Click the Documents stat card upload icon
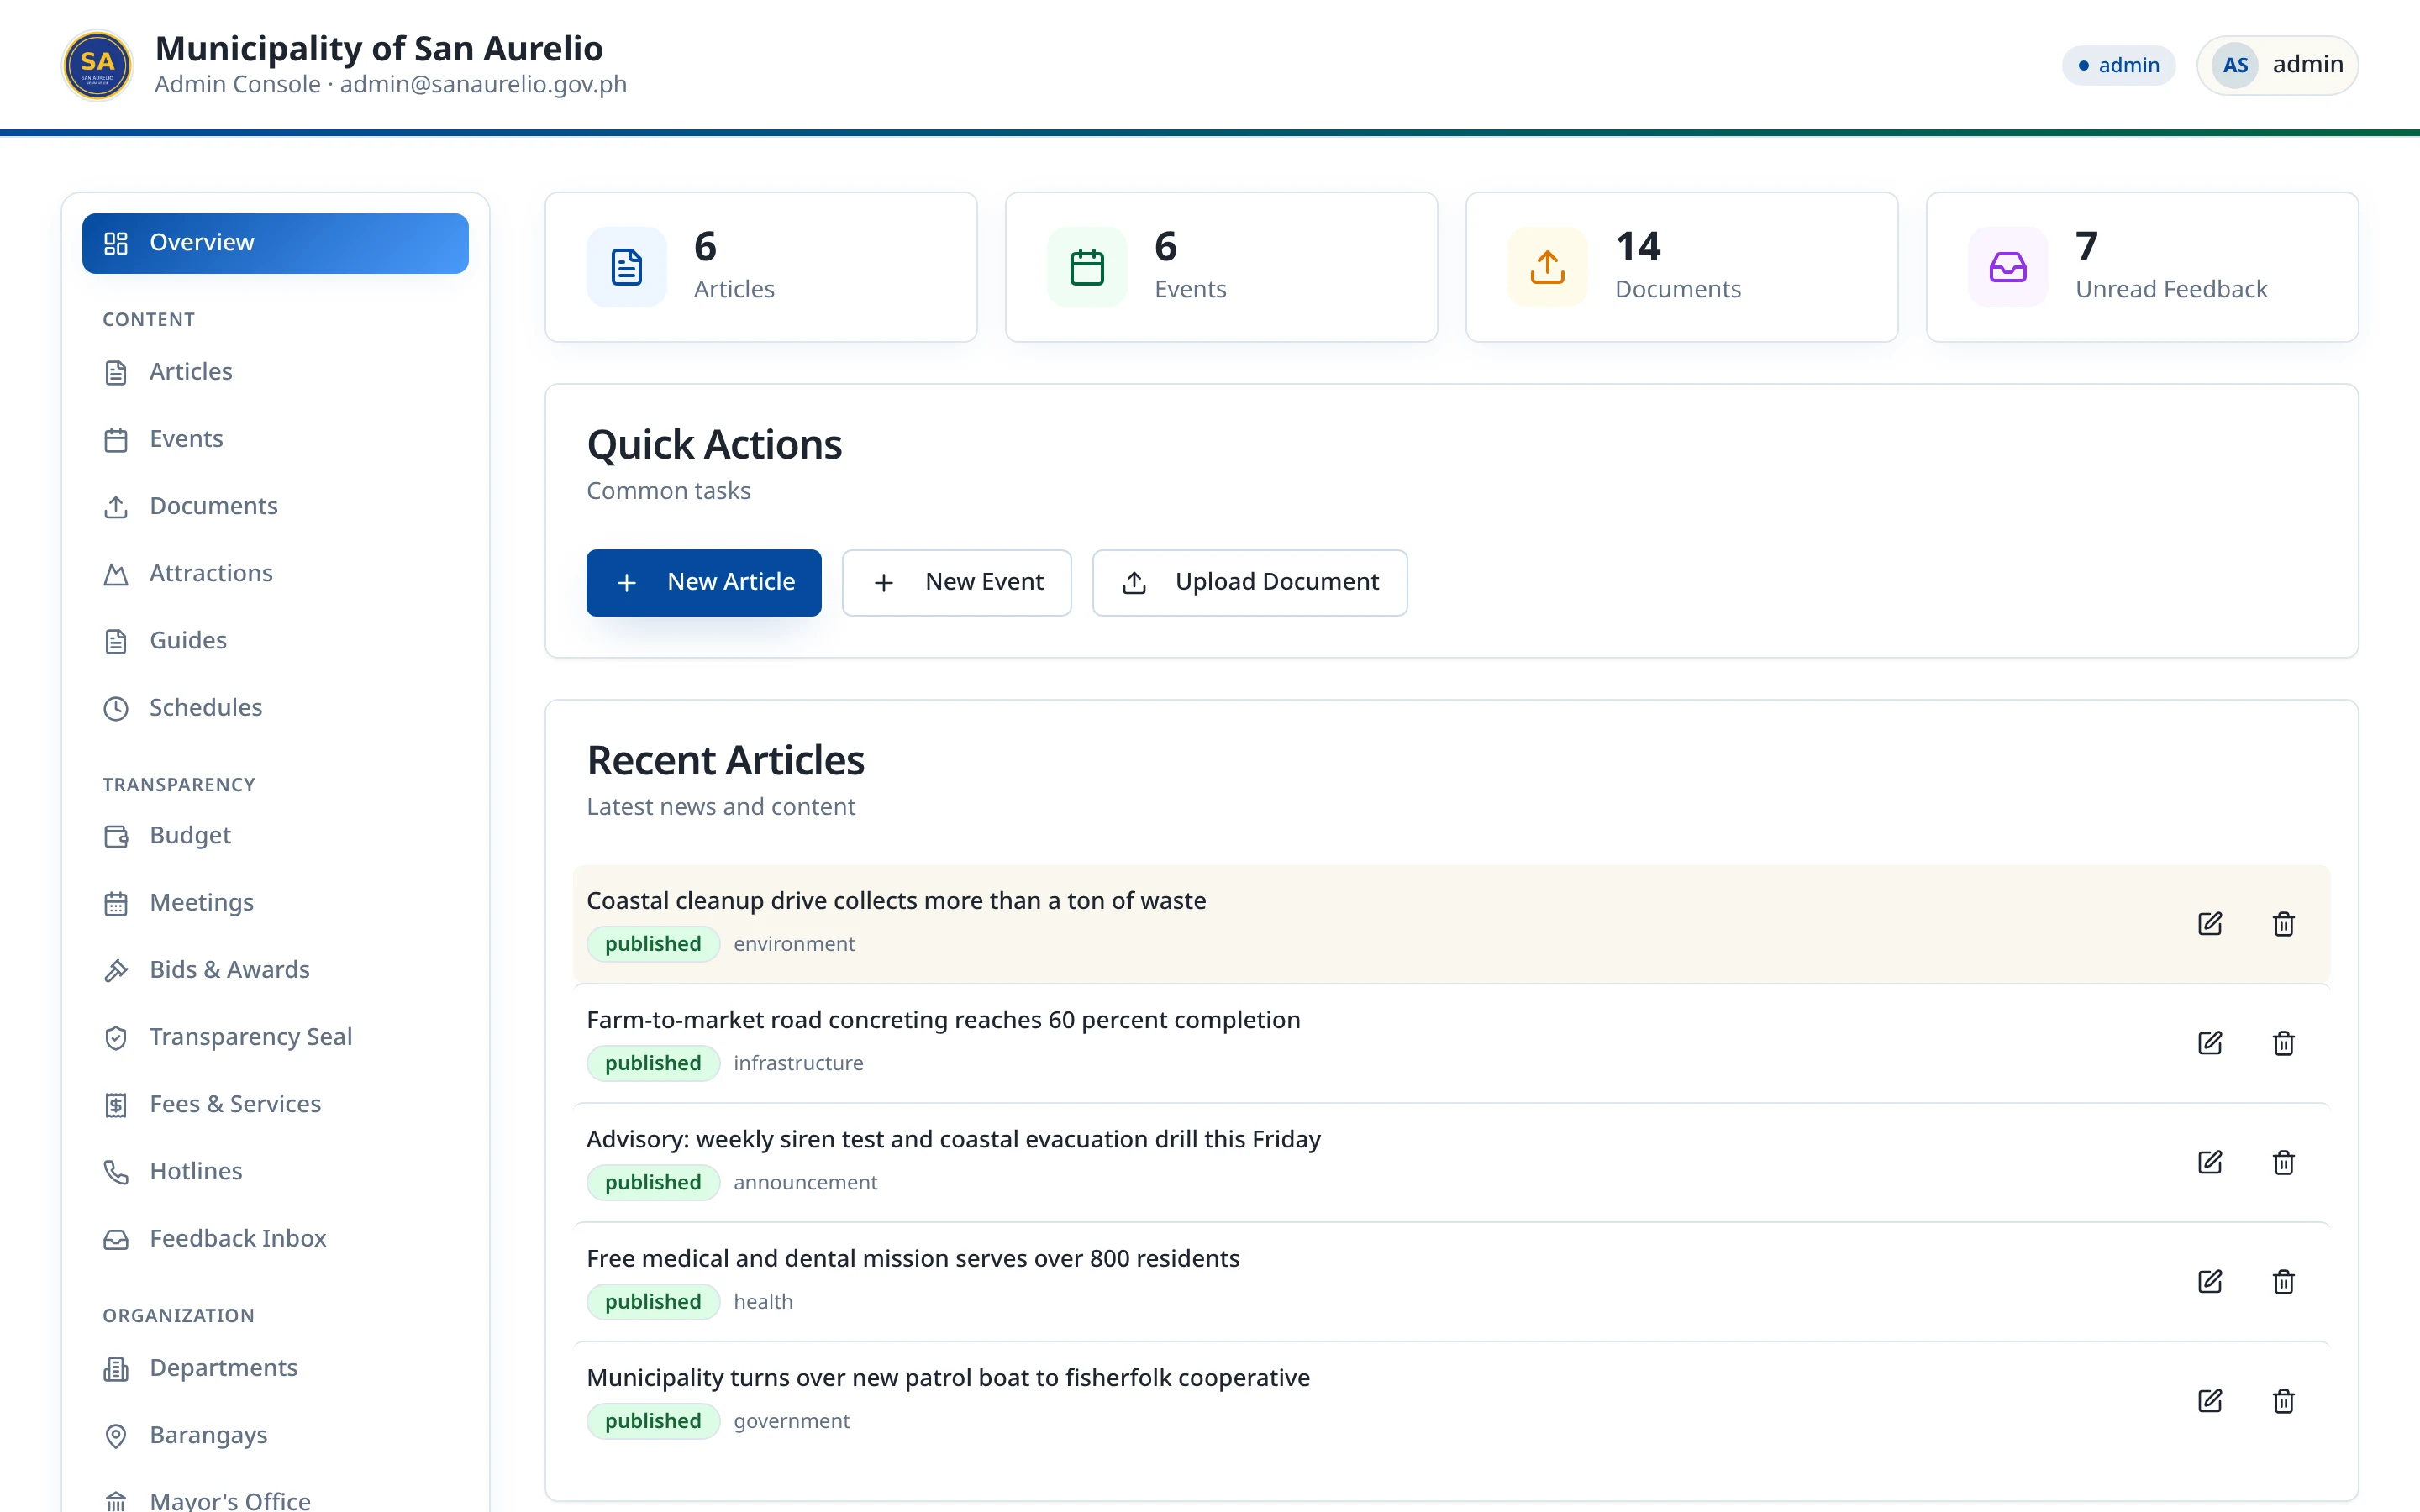The width and height of the screenshot is (2420, 1512). [x=1547, y=267]
